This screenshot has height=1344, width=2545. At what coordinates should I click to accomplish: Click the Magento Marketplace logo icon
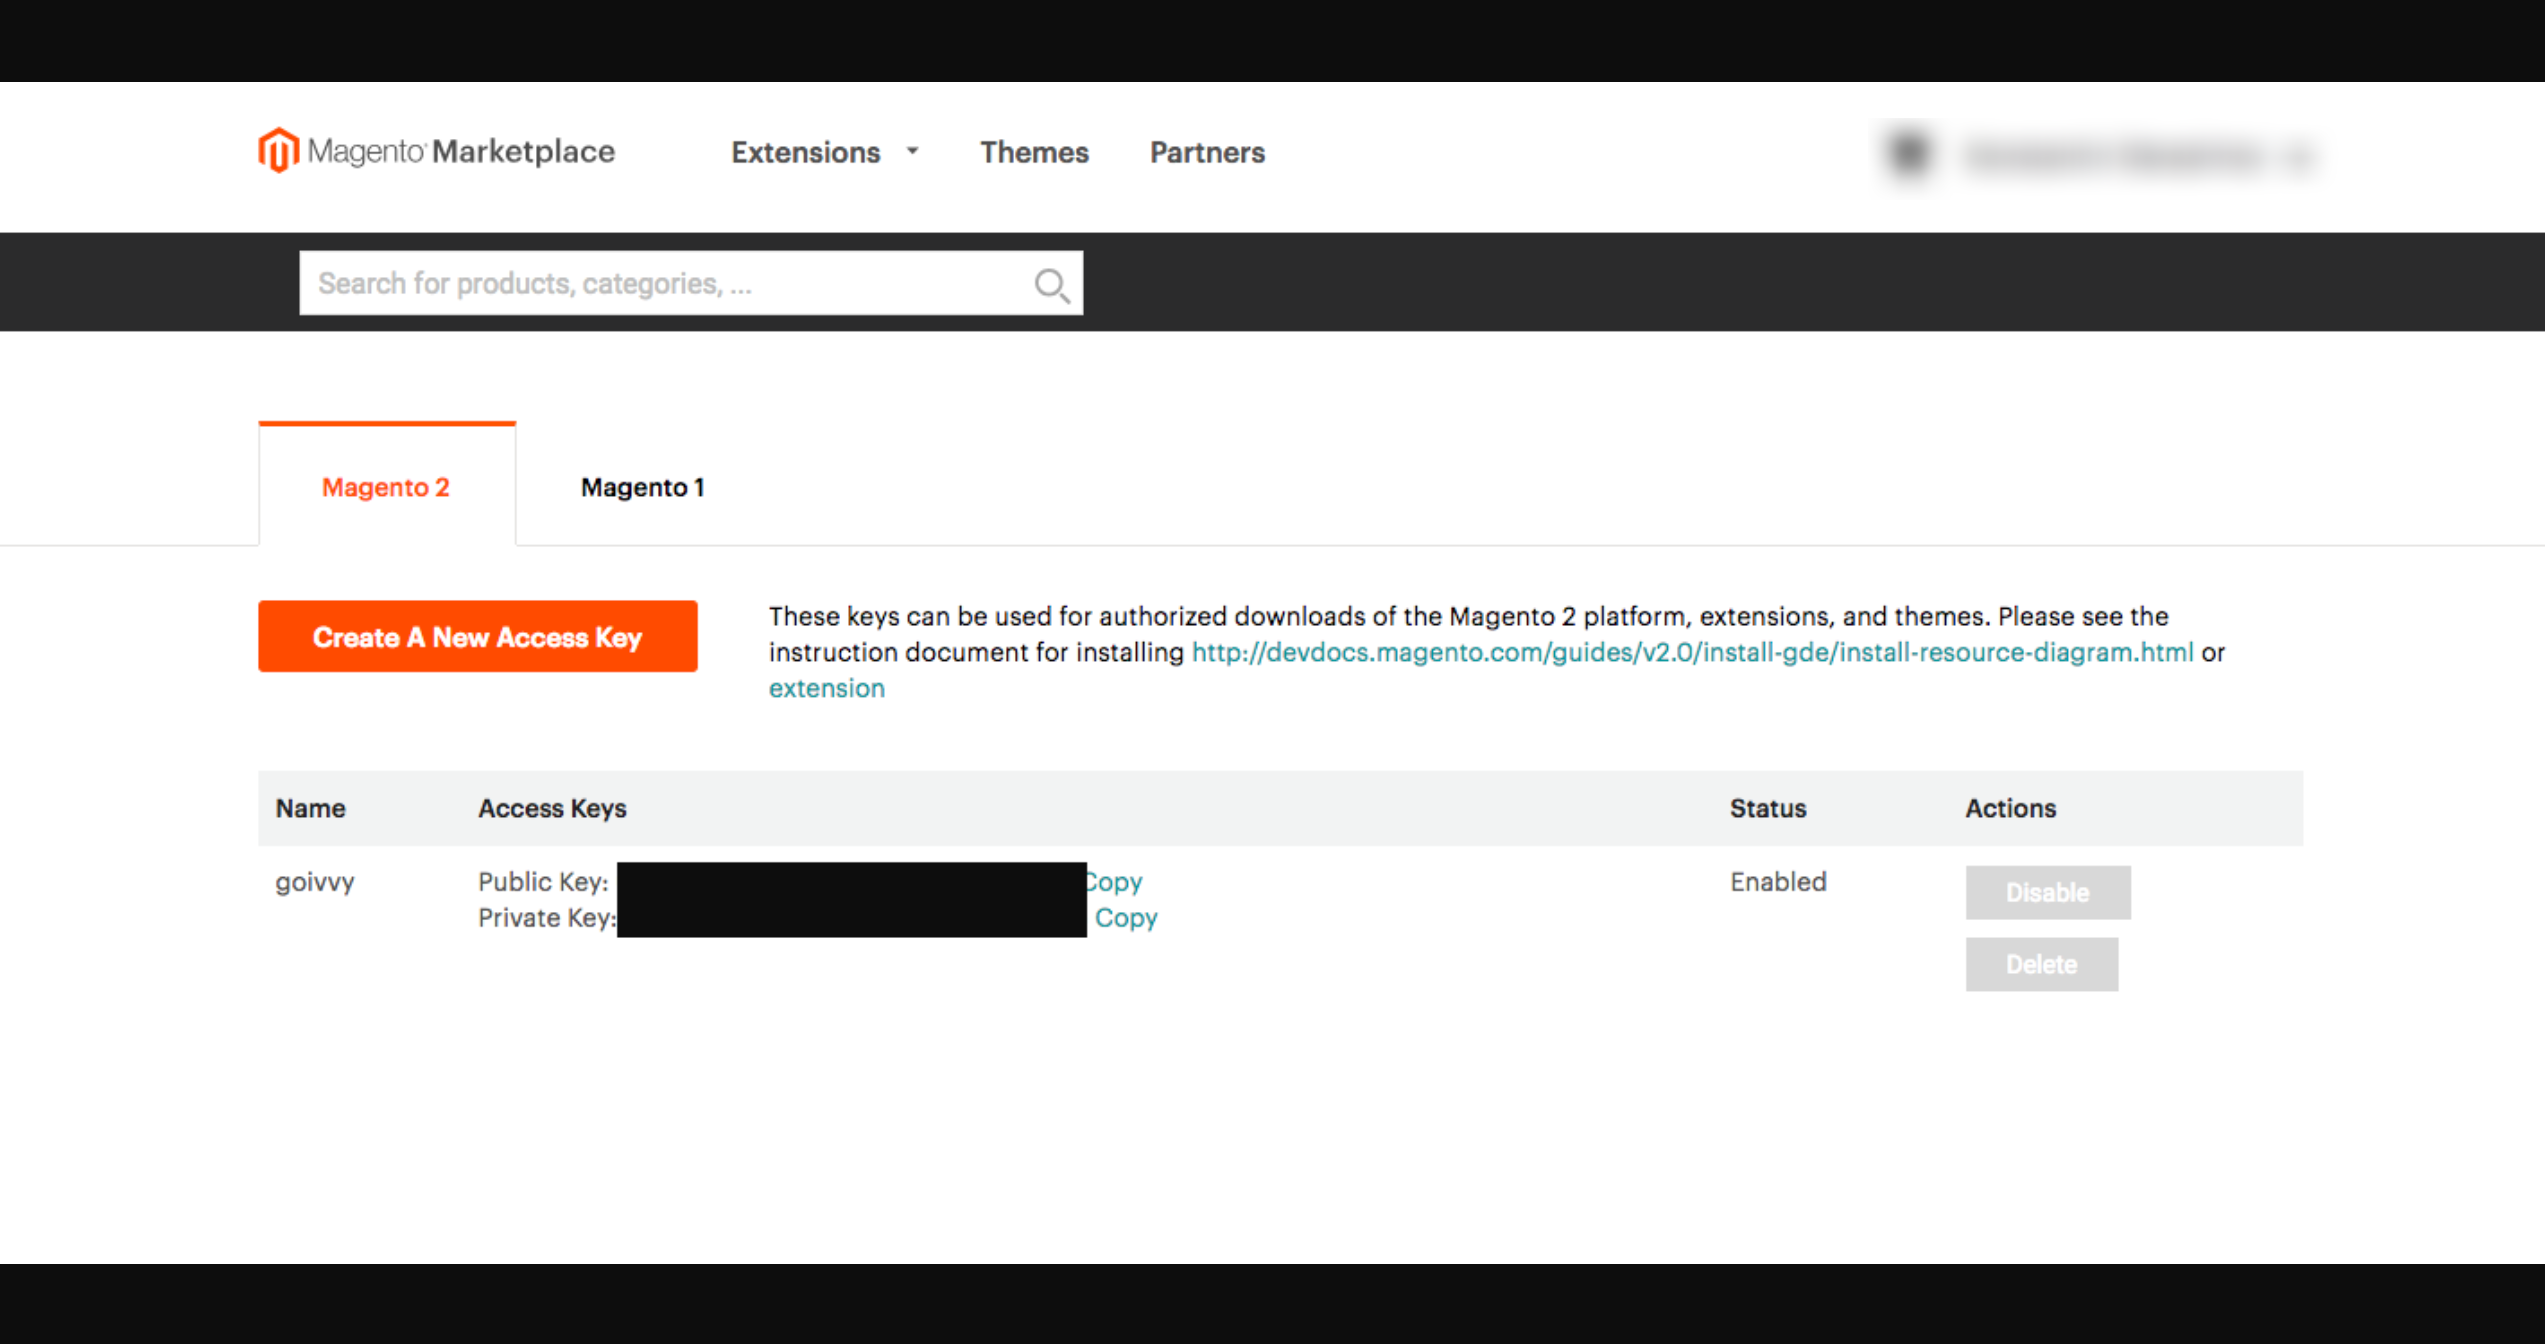[x=276, y=152]
